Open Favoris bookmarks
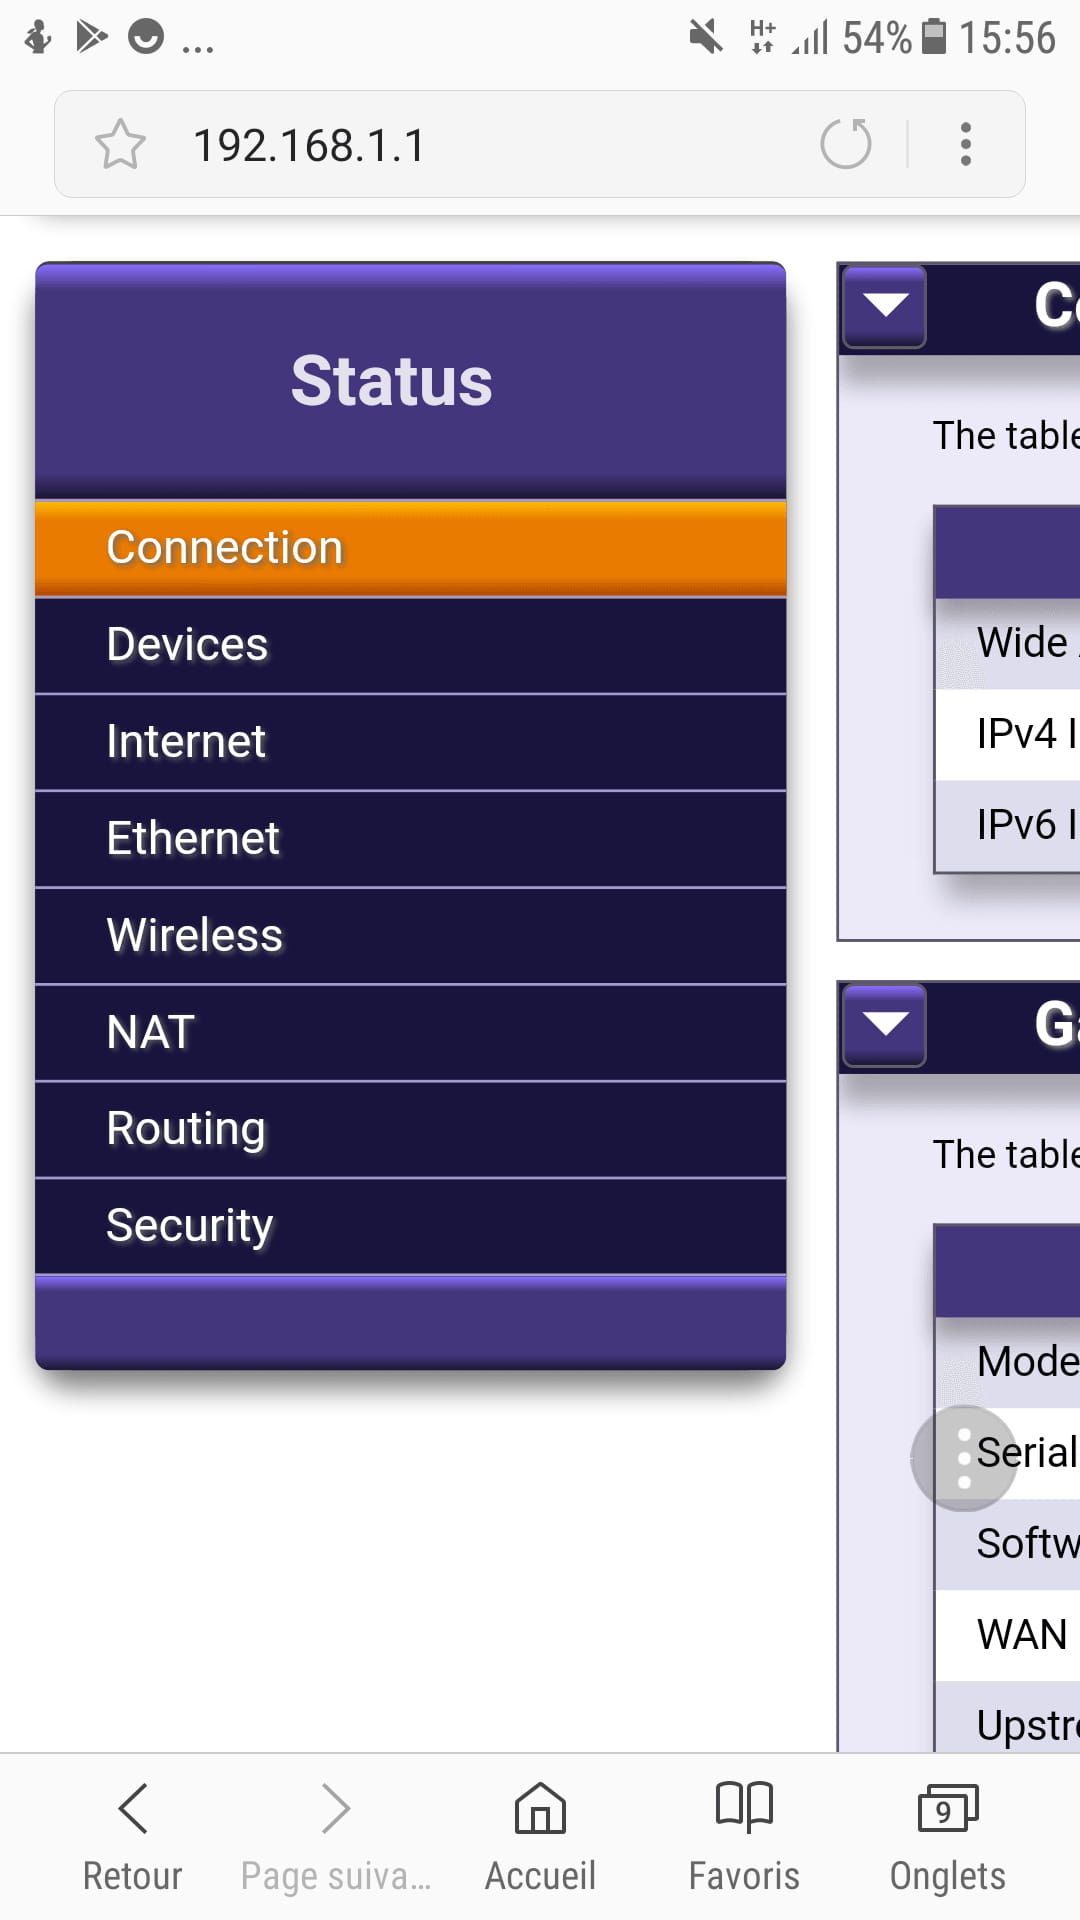This screenshot has height=1920, width=1080. point(744,1837)
